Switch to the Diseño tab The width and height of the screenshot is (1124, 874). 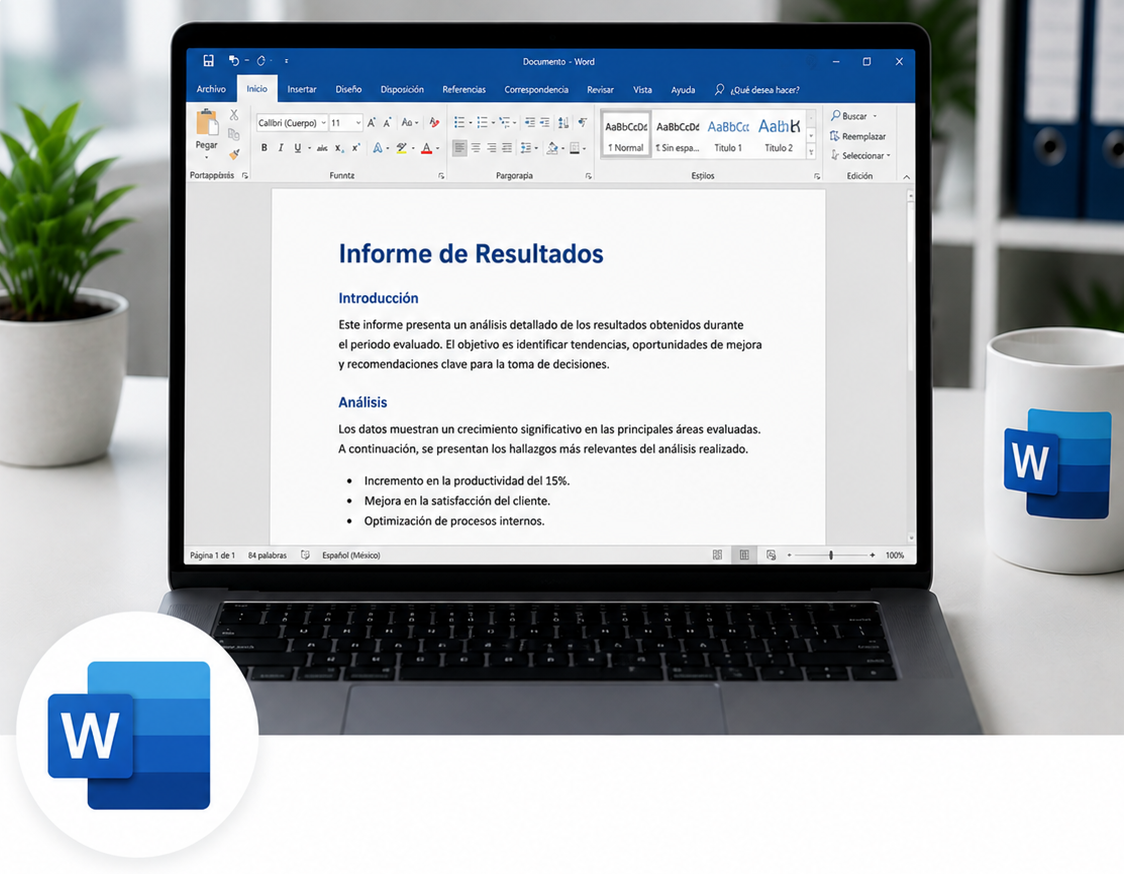click(348, 90)
